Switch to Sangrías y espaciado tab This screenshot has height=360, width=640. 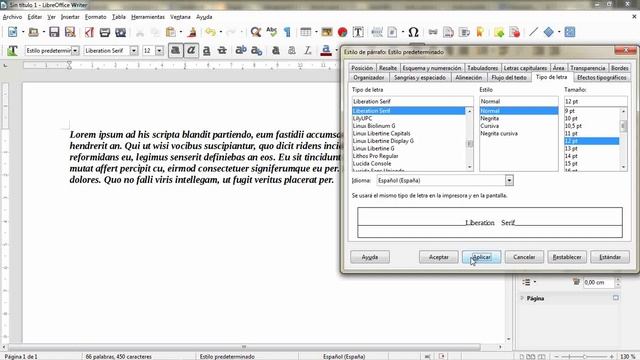420,77
